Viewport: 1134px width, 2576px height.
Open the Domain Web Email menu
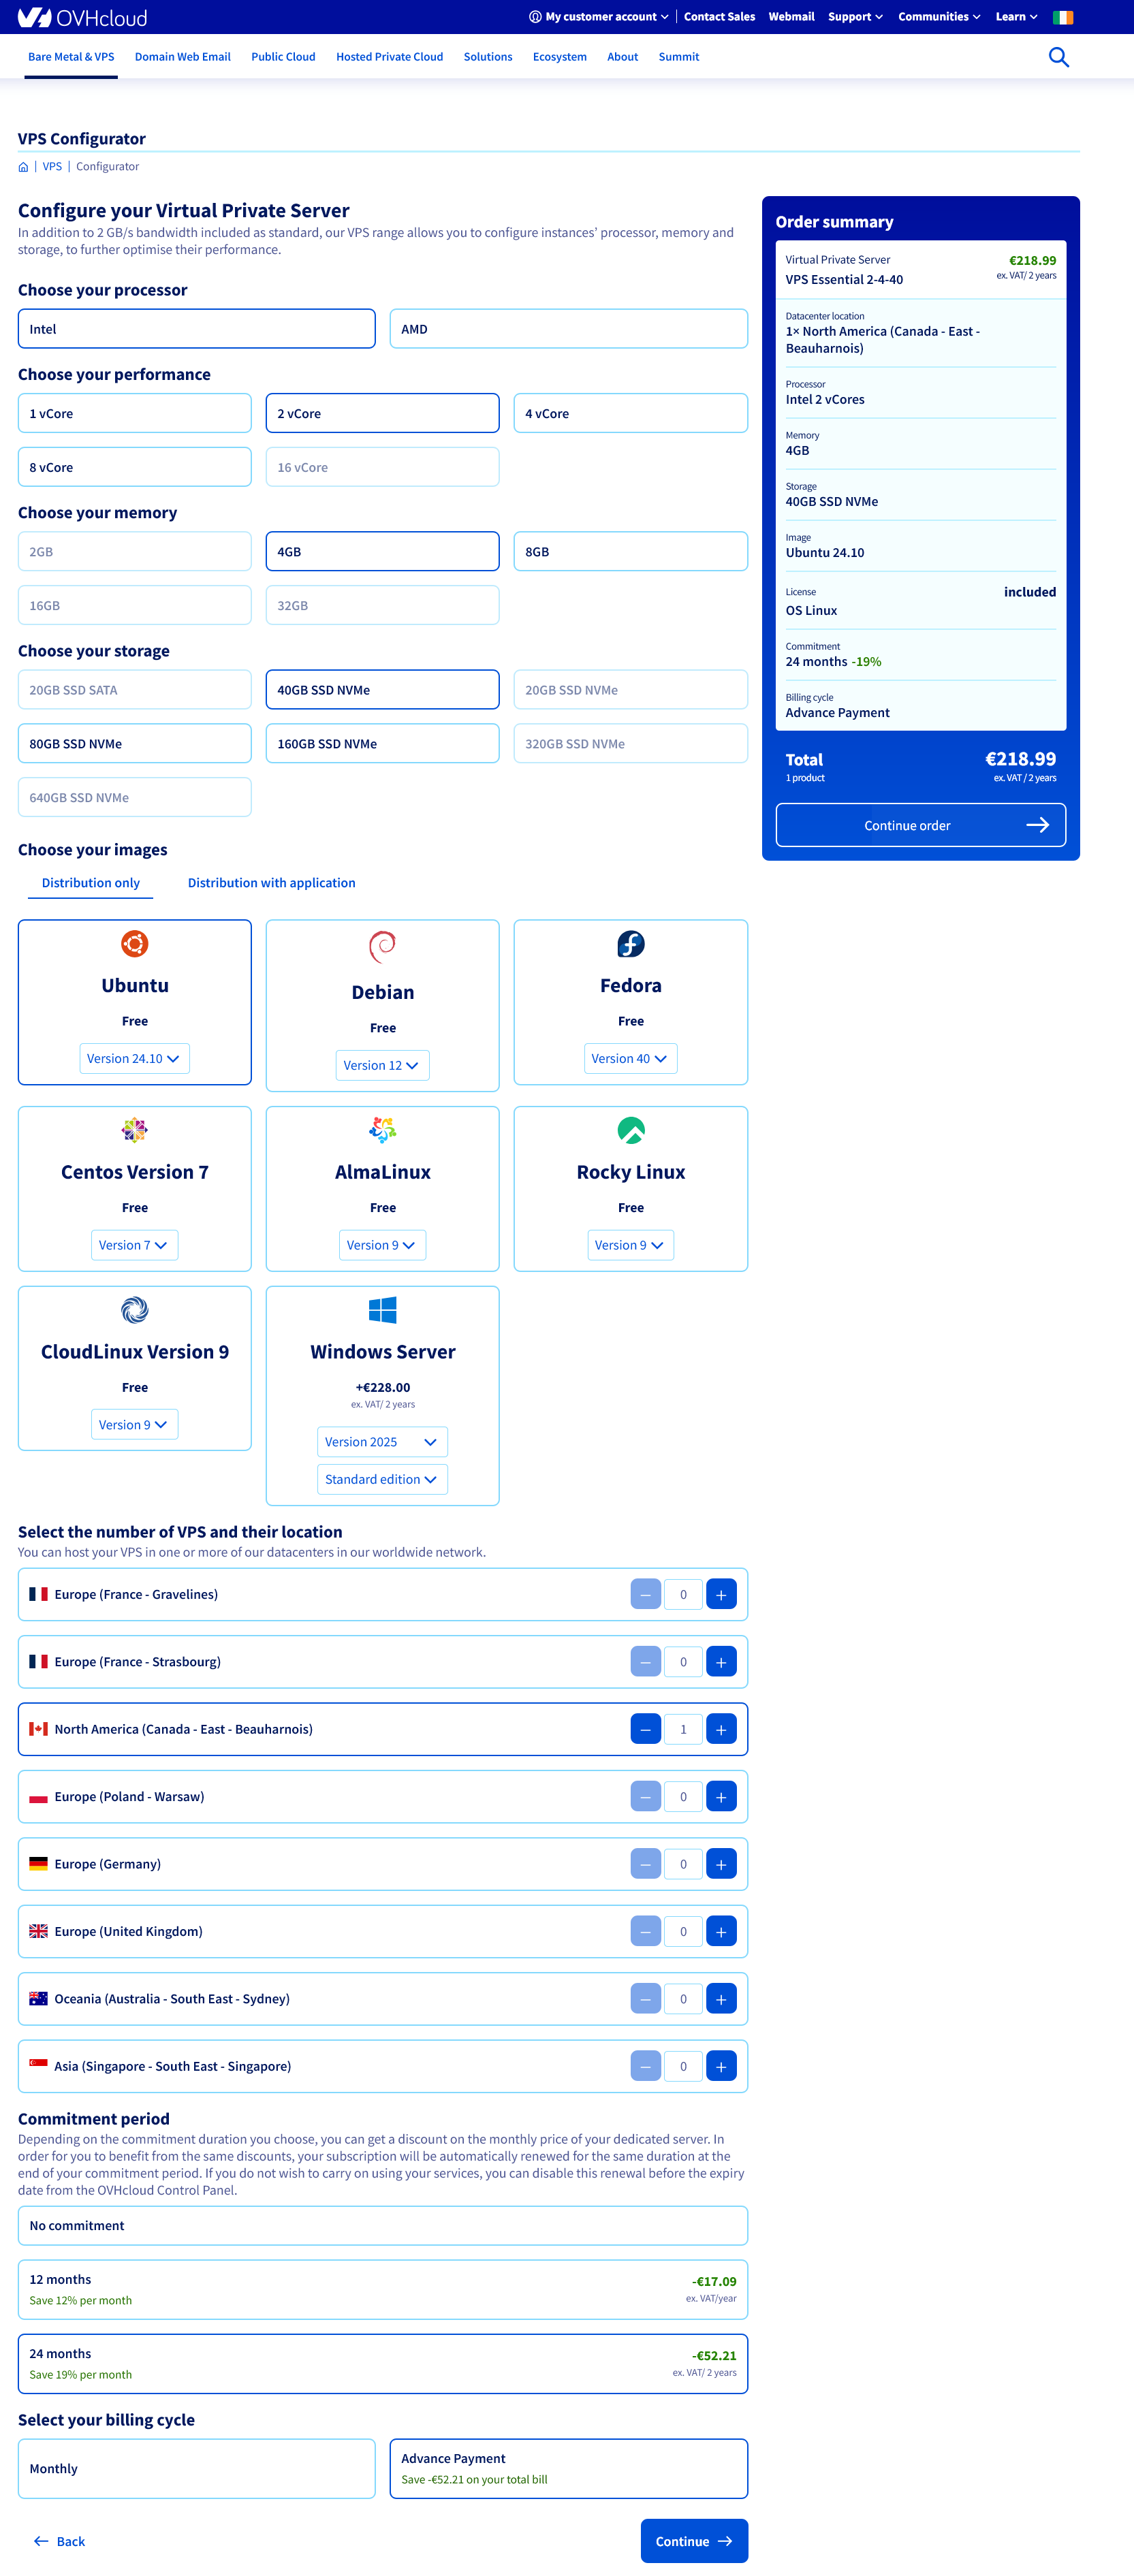point(183,57)
